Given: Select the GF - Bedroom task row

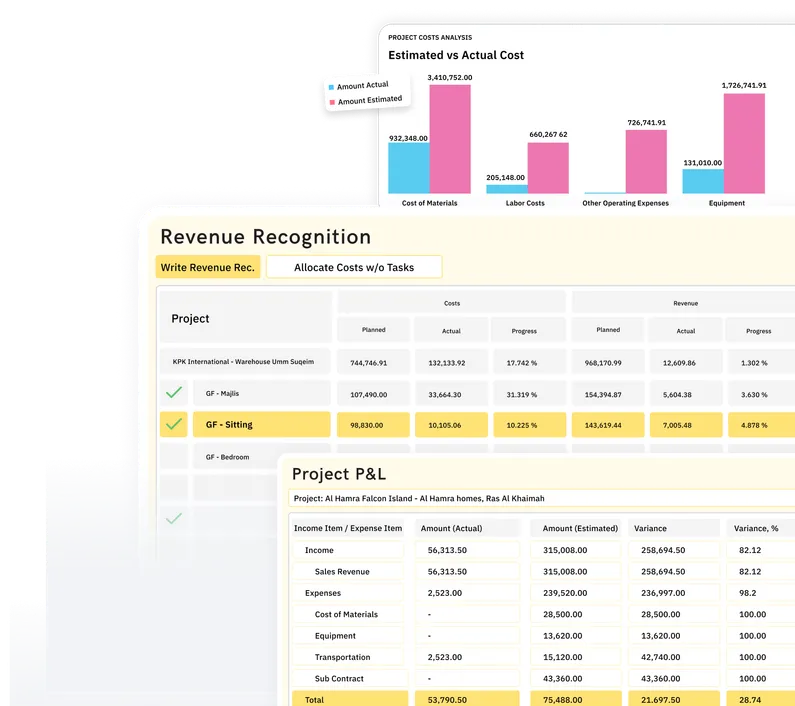Looking at the screenshot, I should [x=262, y=456].
